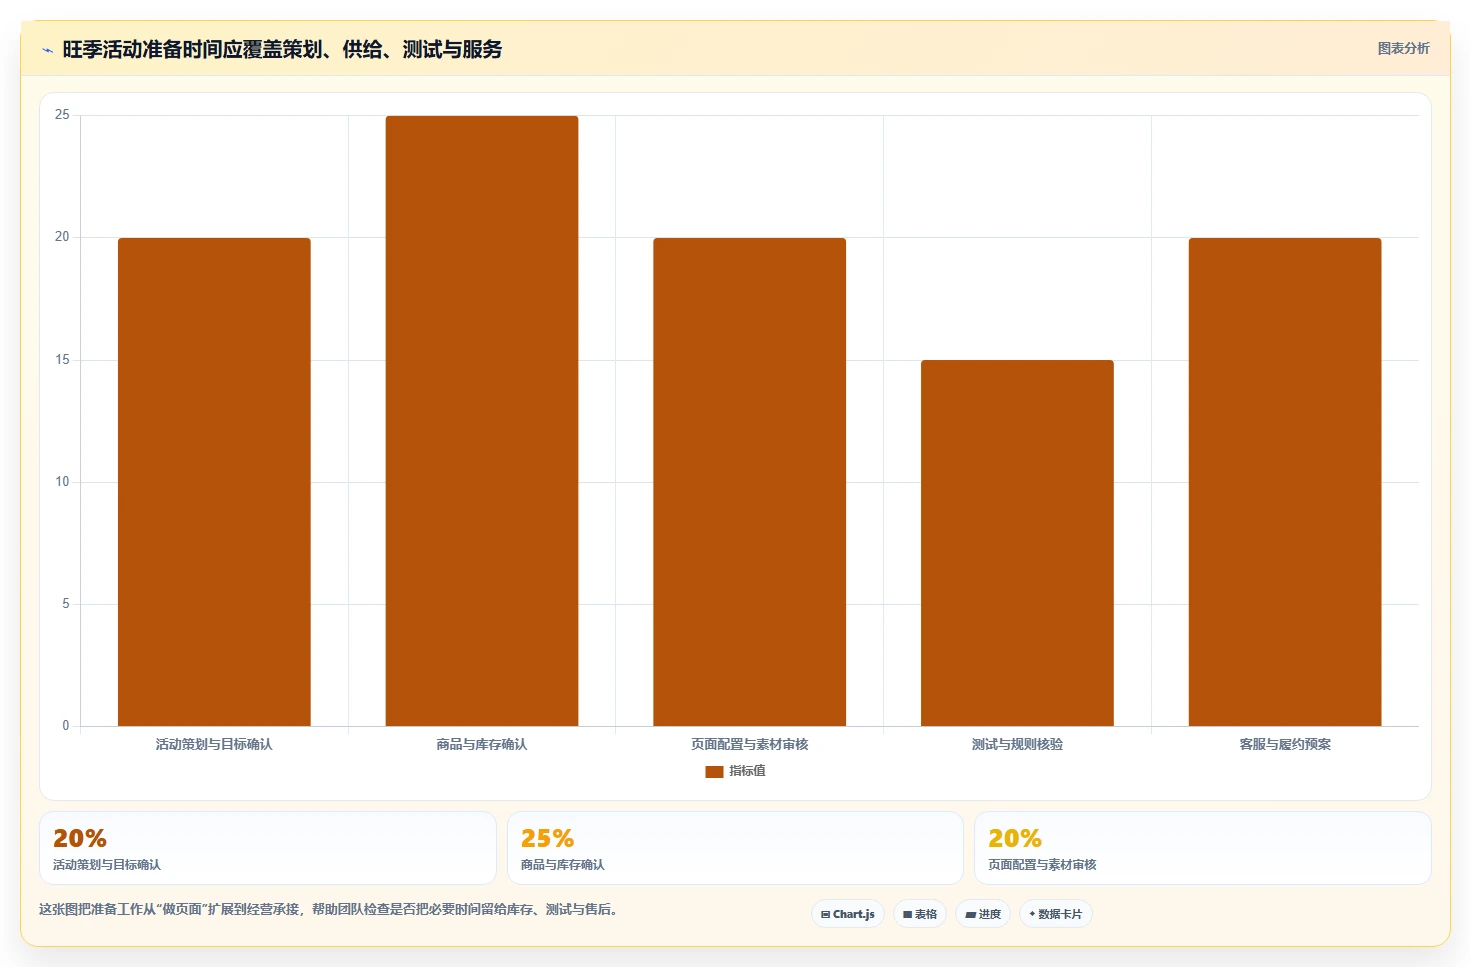Image resolution: width=1471 pixels, height=967 pixels.
Task: Click the 表格 tag
Action: 920,914
